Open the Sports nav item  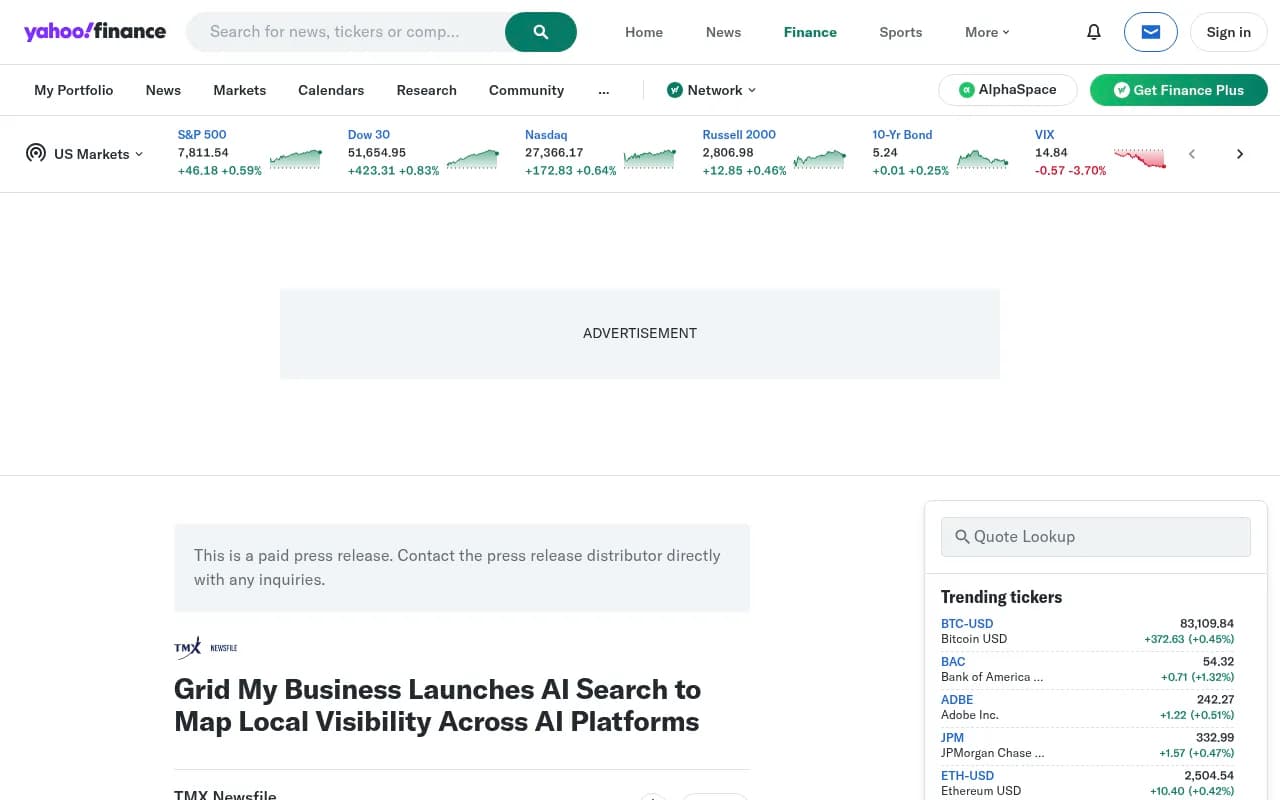901,32
